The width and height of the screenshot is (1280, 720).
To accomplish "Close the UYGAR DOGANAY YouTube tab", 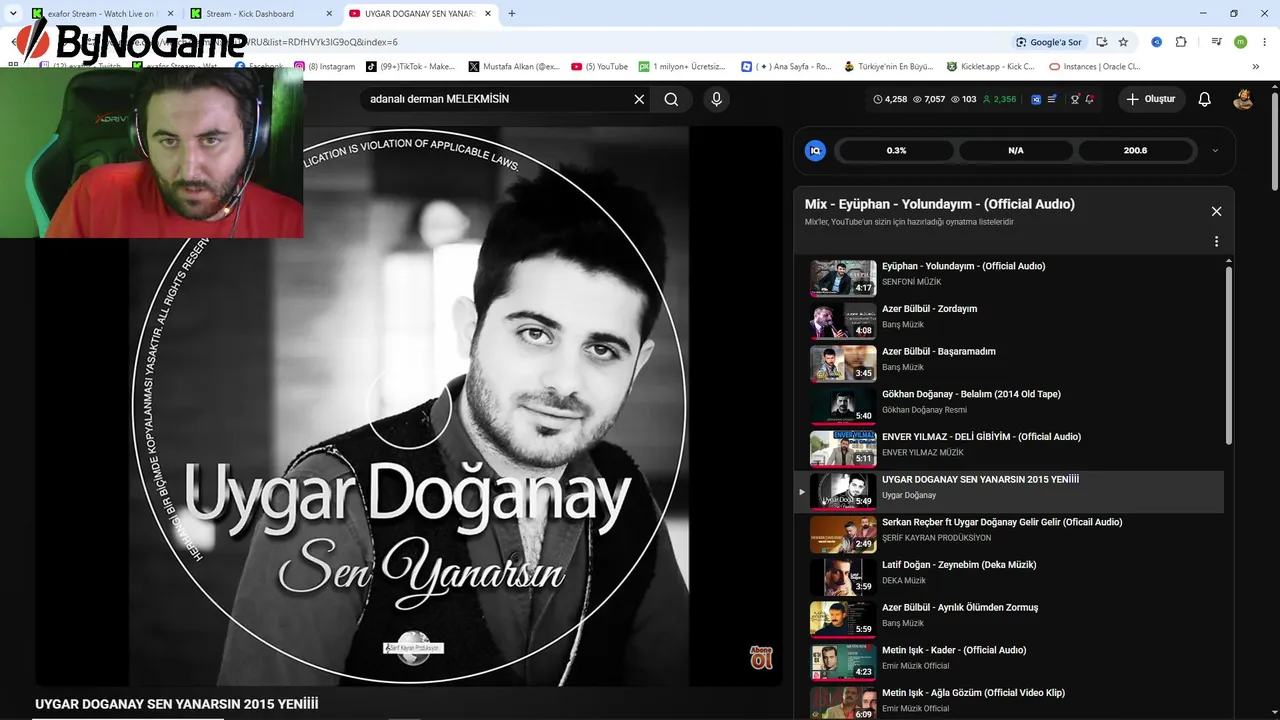I will click(x=487, y=14).
